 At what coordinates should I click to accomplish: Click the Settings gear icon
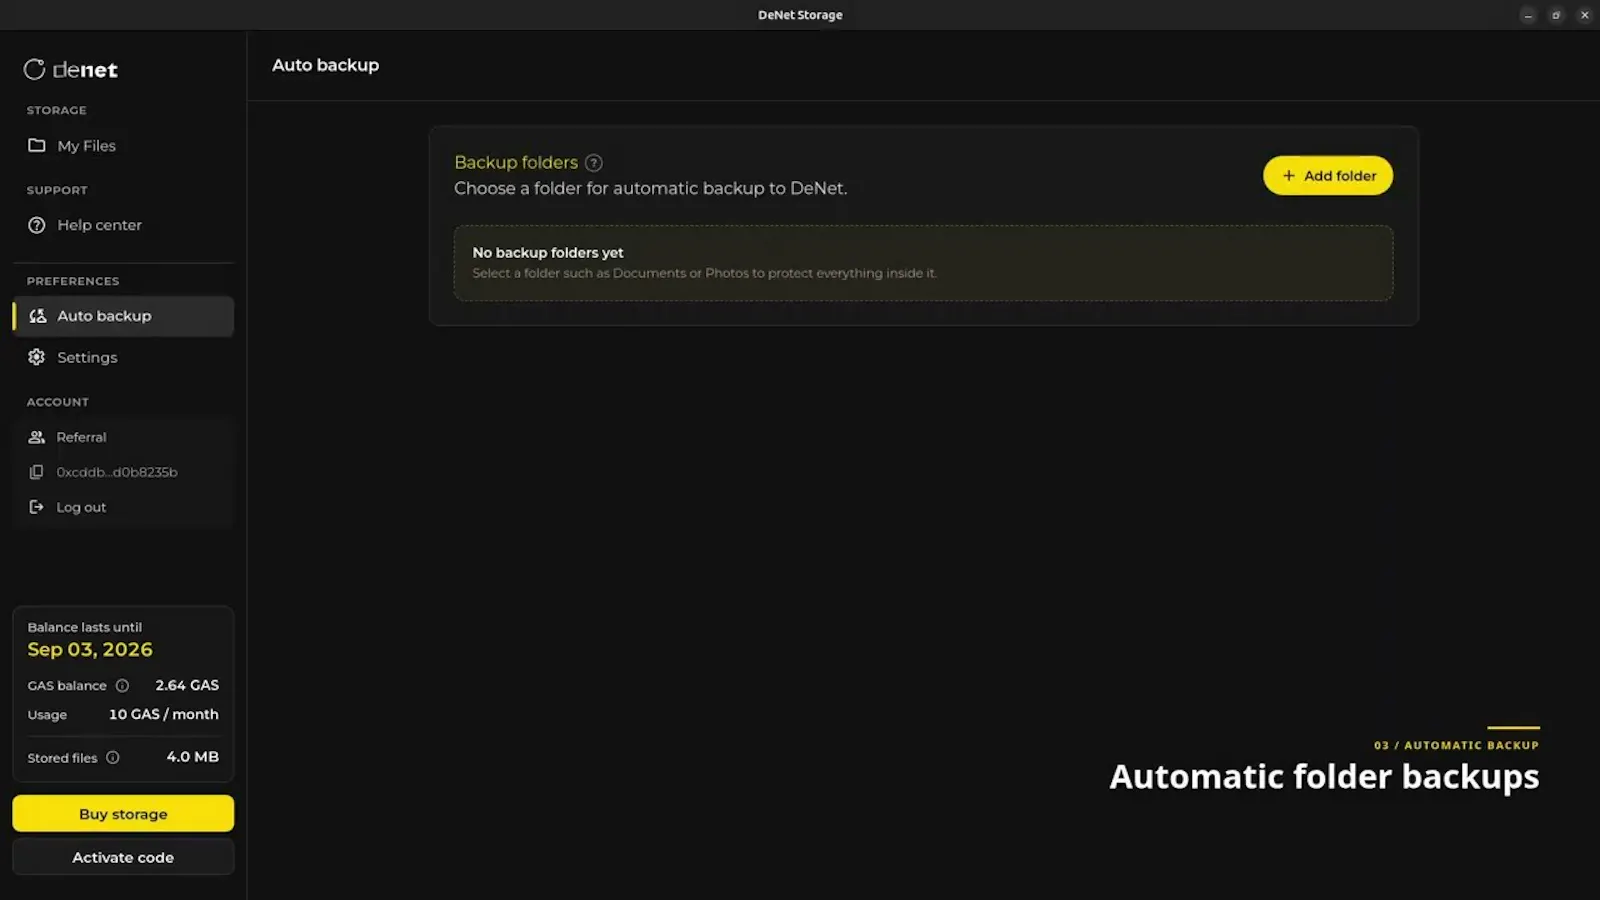click(x=37, y=357)
